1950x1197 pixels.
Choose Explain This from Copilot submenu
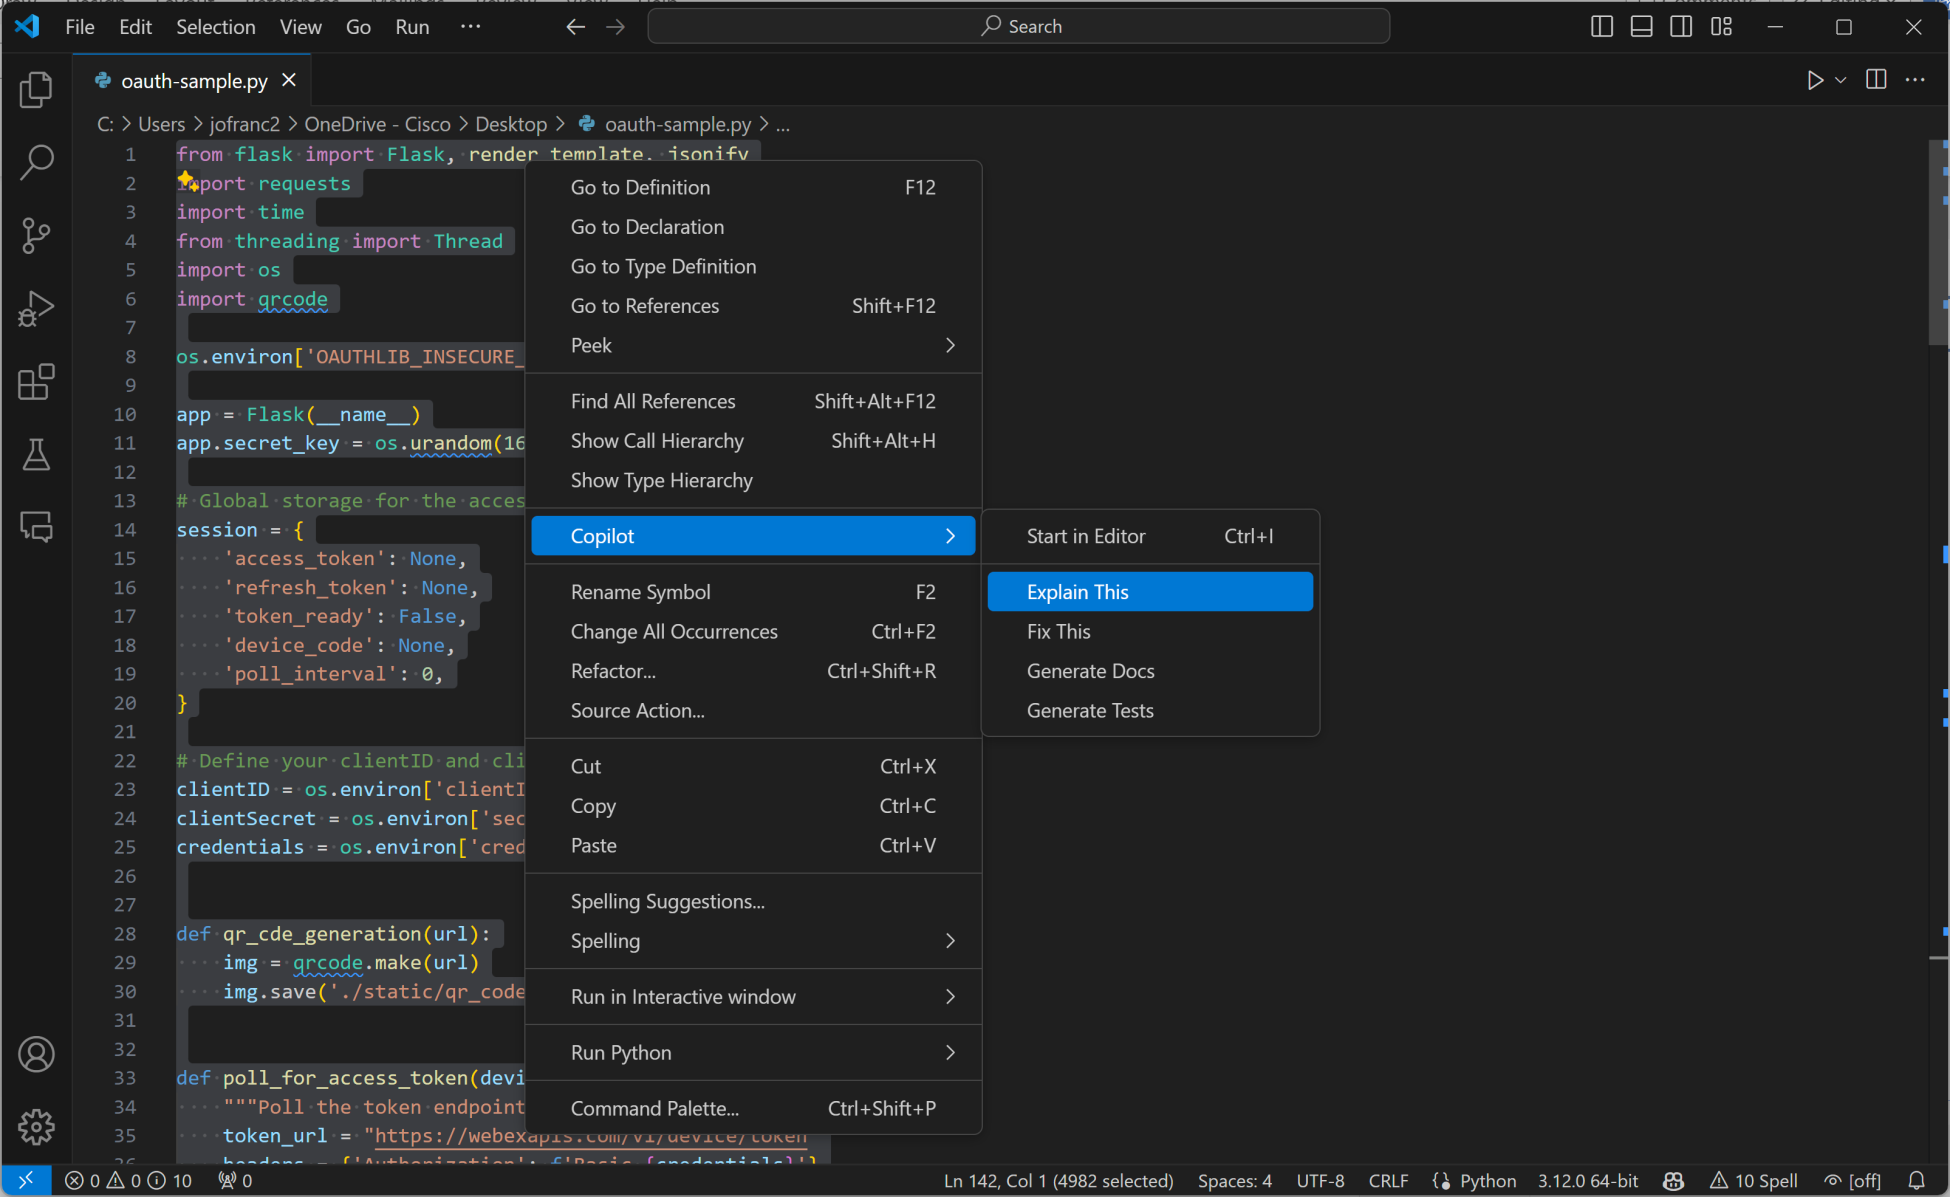pos(1150,592)
